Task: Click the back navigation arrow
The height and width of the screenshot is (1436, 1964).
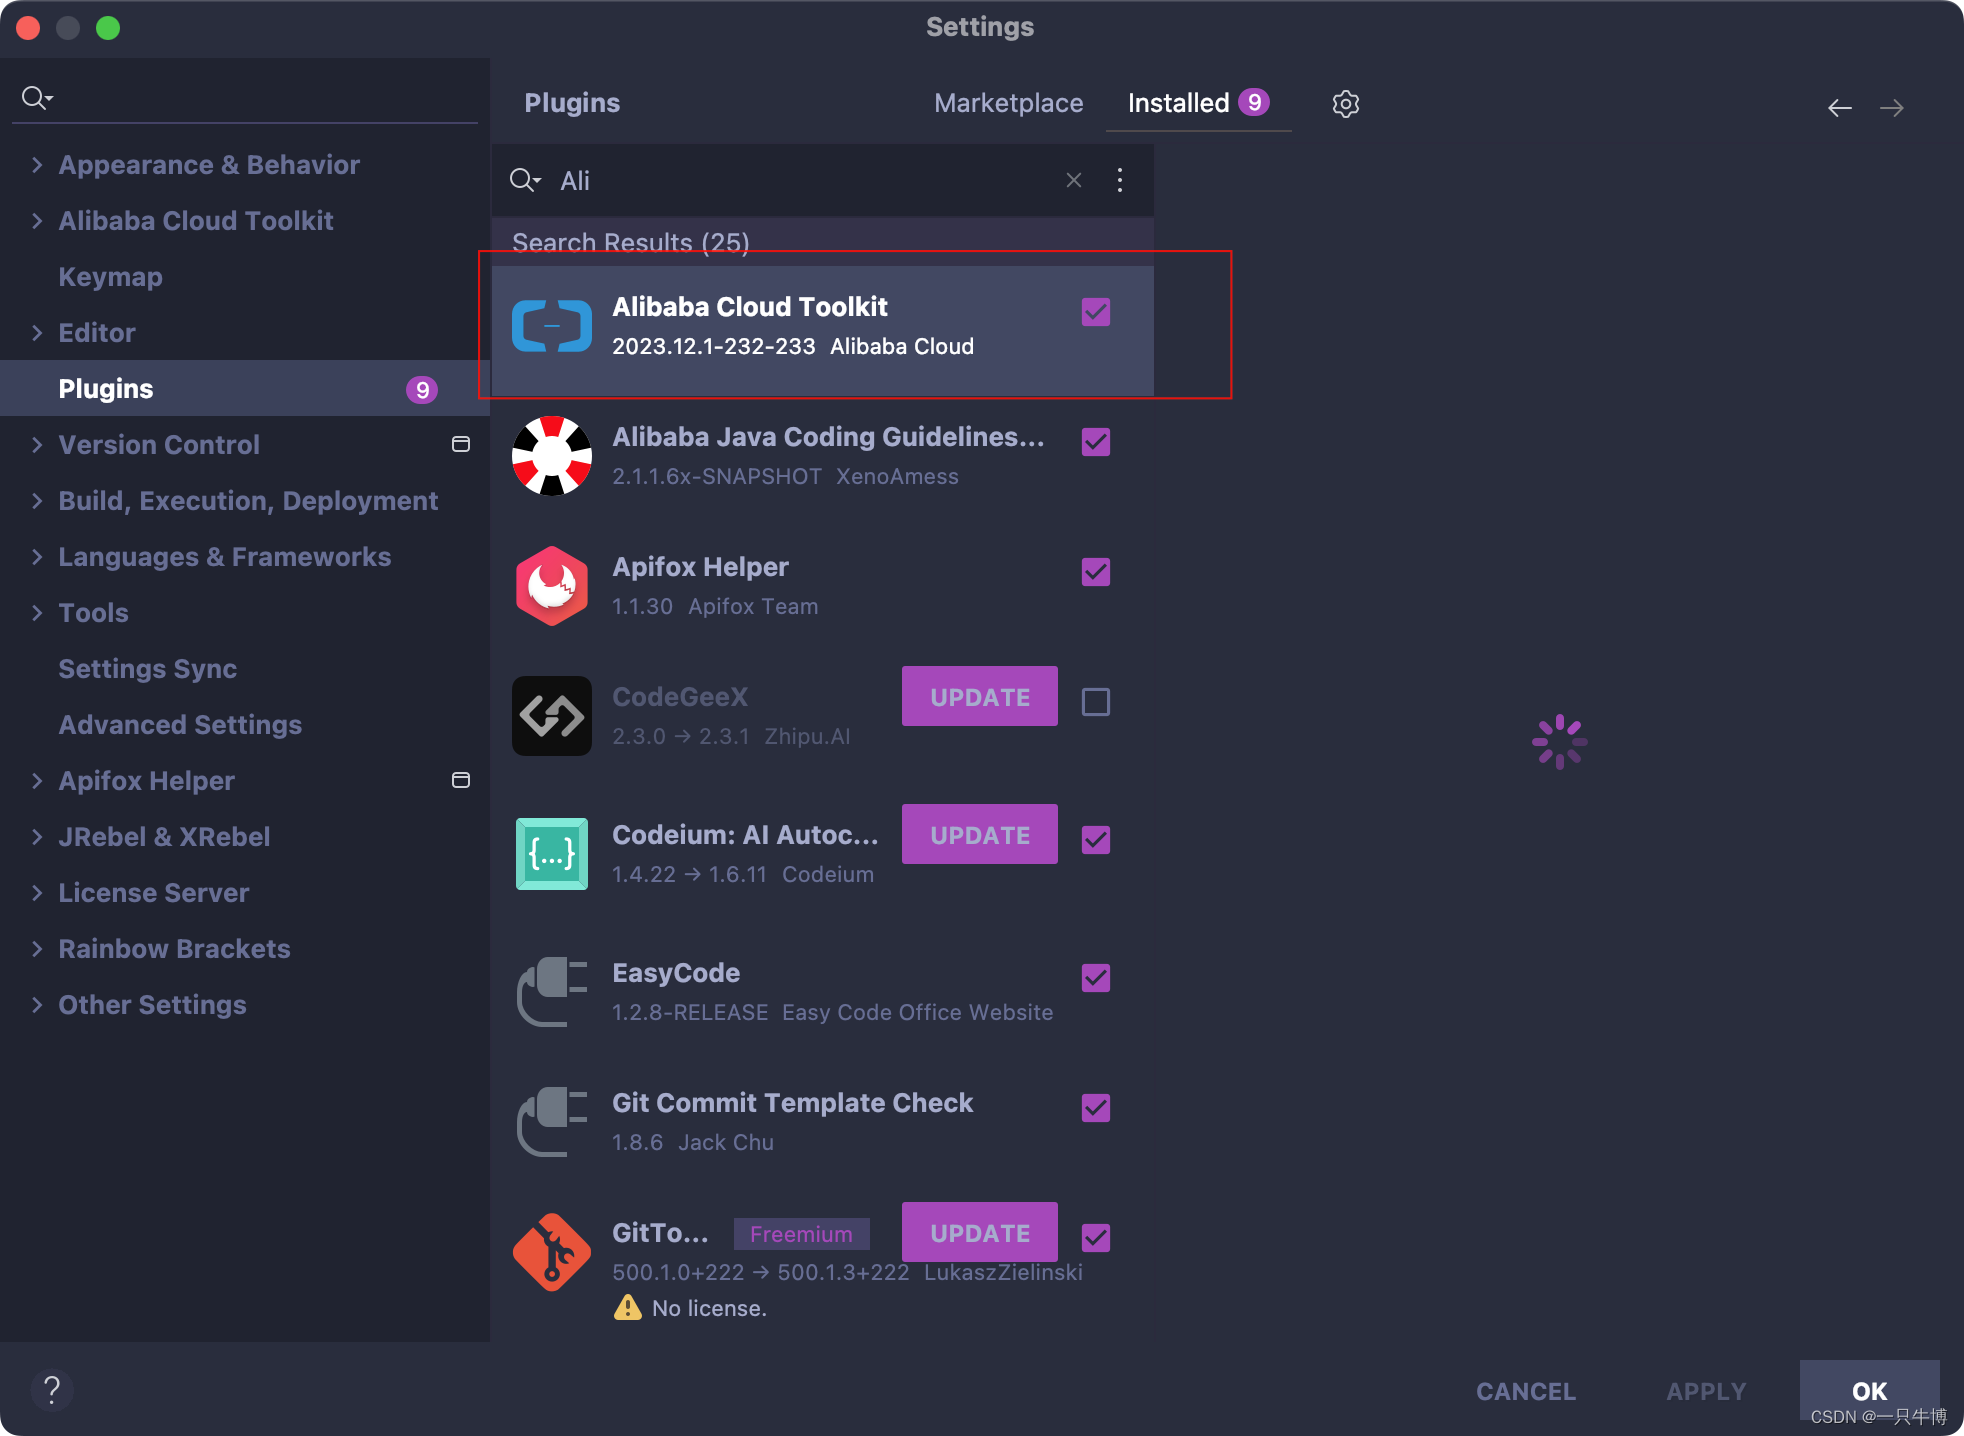Action: click(1839, 108)
